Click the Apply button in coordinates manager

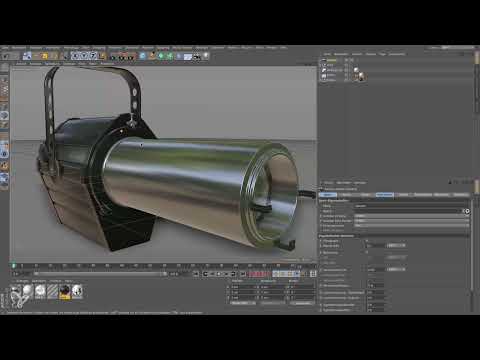[303, 303]
